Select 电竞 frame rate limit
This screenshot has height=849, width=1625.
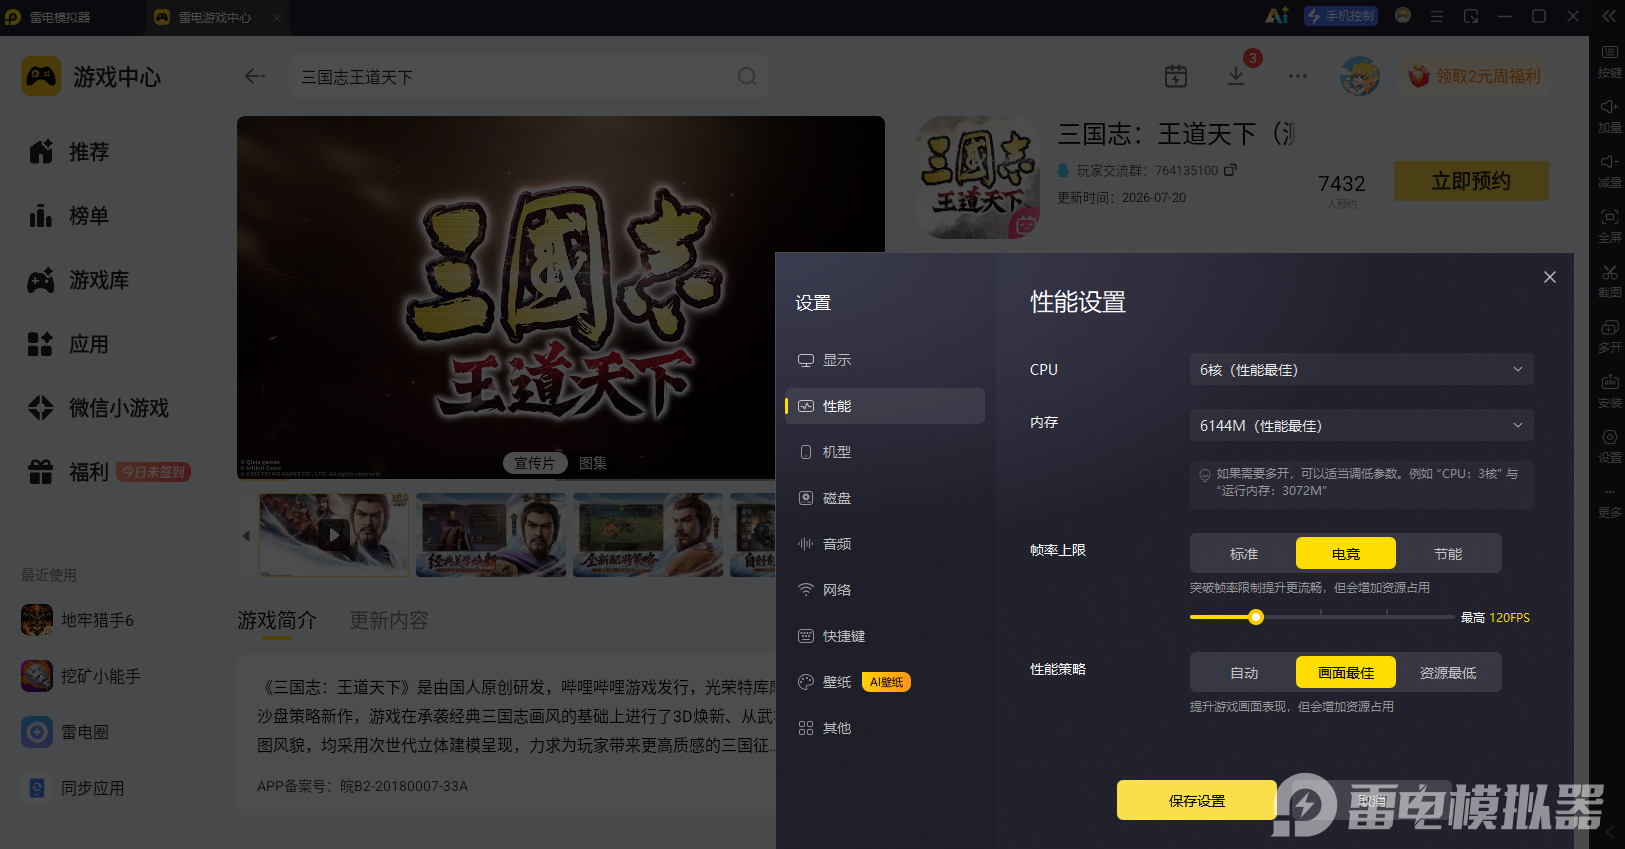coord(1346,553)
